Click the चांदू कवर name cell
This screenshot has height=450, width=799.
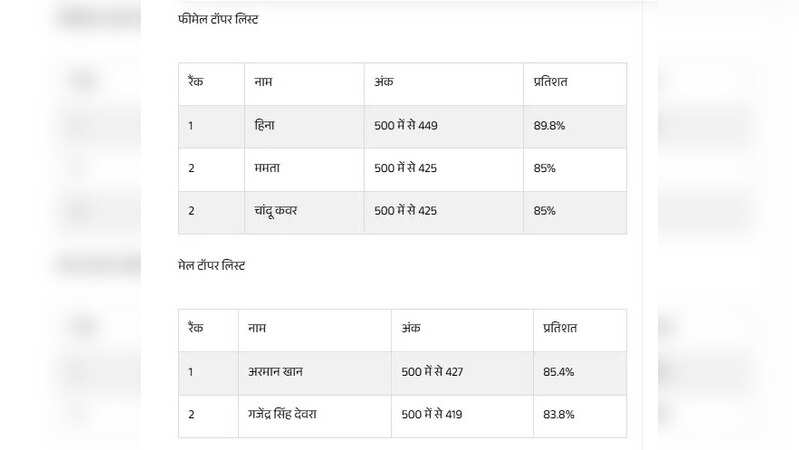[277, 211]
